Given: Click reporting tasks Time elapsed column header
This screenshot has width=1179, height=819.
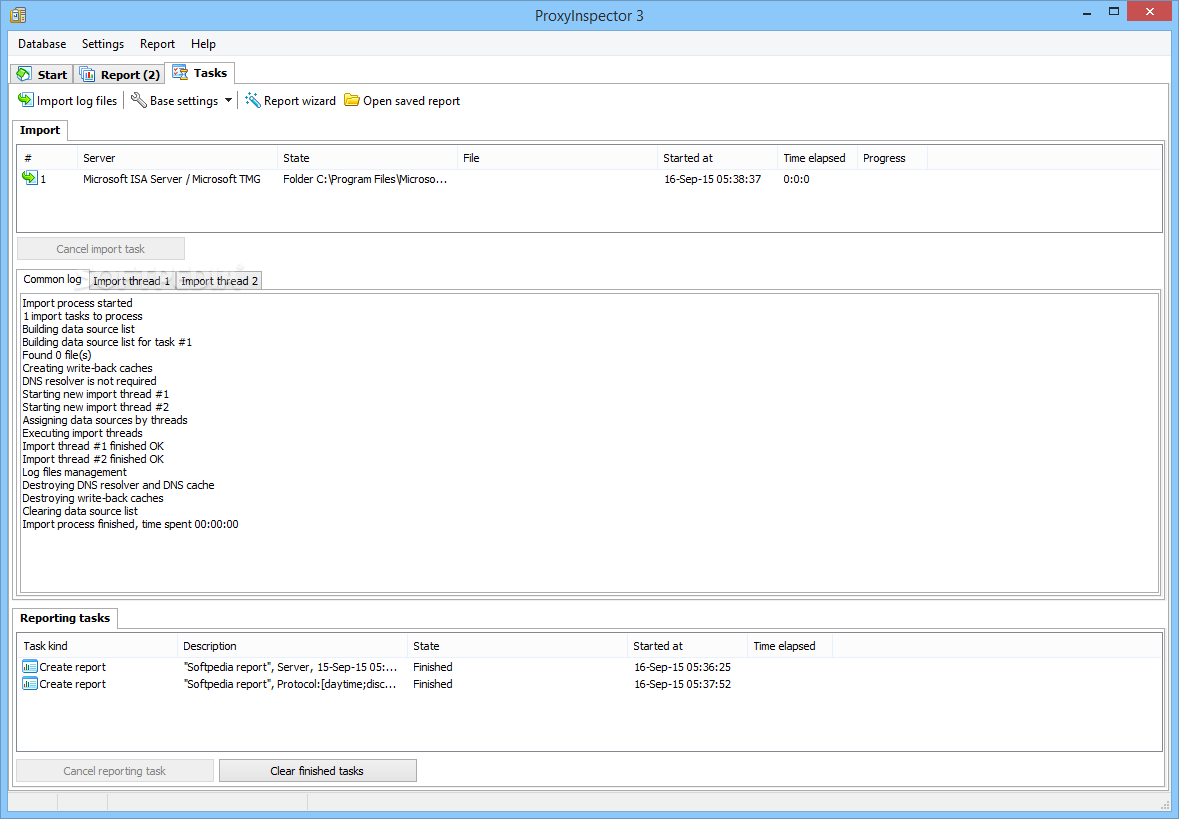Looking at the screenshot, I should point(790,646).
